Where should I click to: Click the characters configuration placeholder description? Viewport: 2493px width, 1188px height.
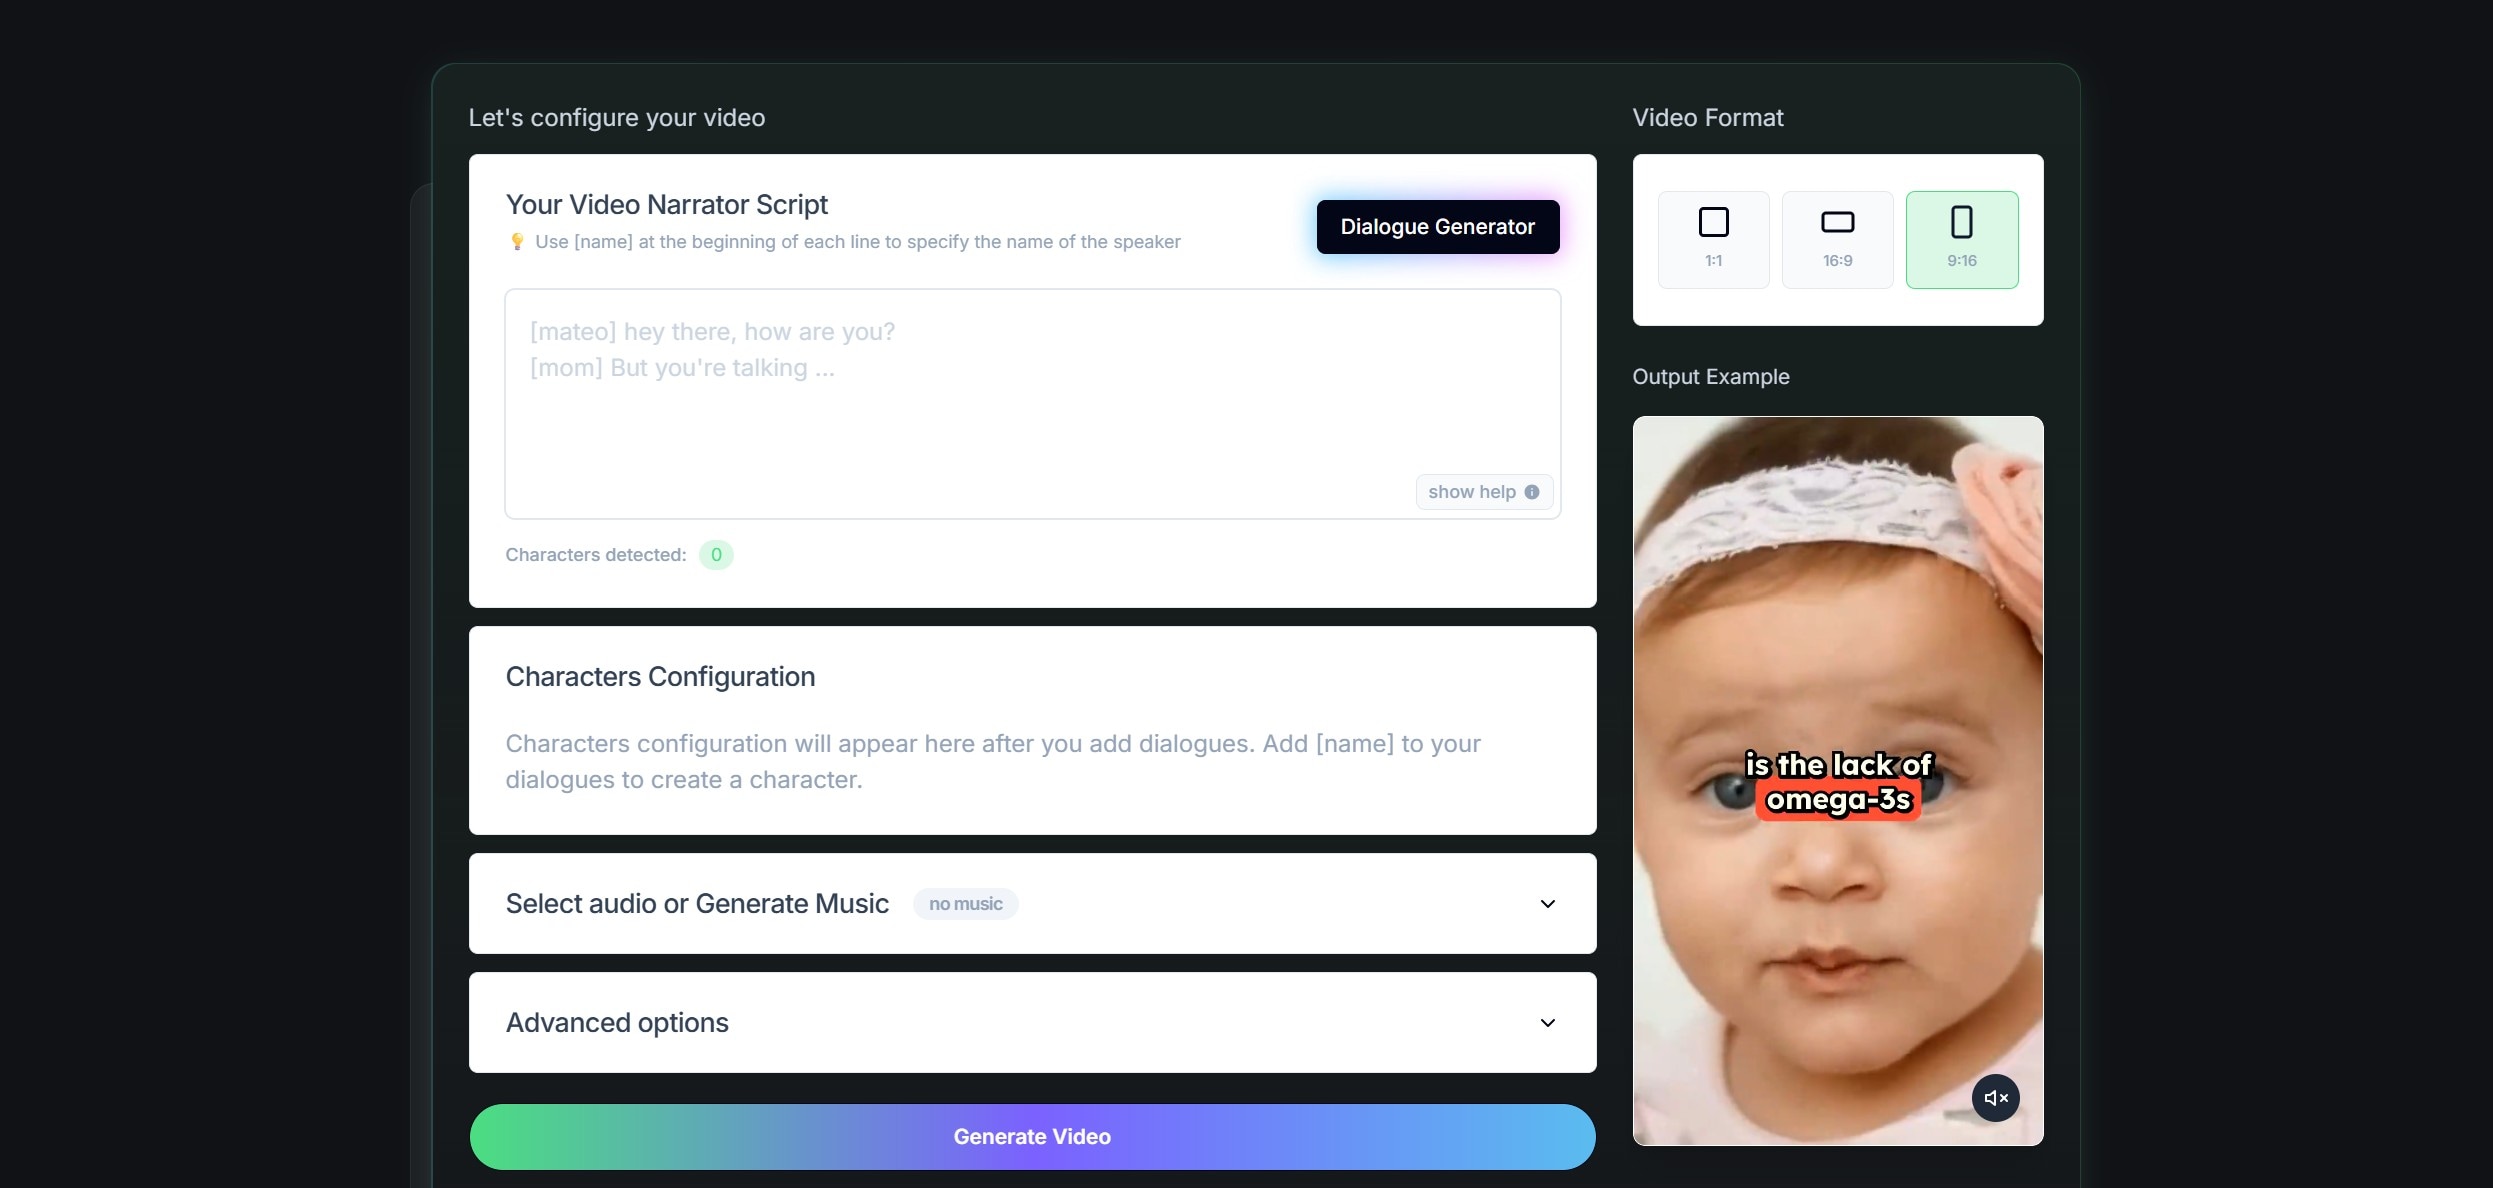(x=993, y=762)
